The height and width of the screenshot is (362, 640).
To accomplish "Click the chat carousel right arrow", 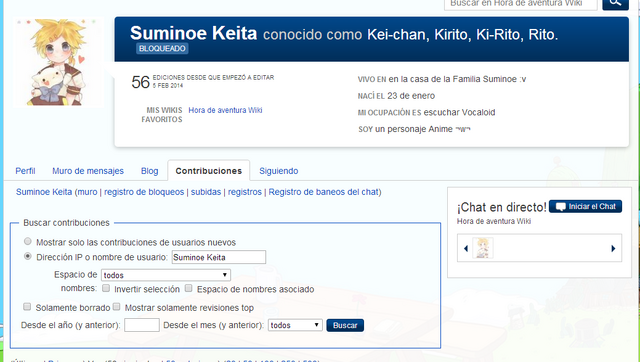I will pos(613,248).
